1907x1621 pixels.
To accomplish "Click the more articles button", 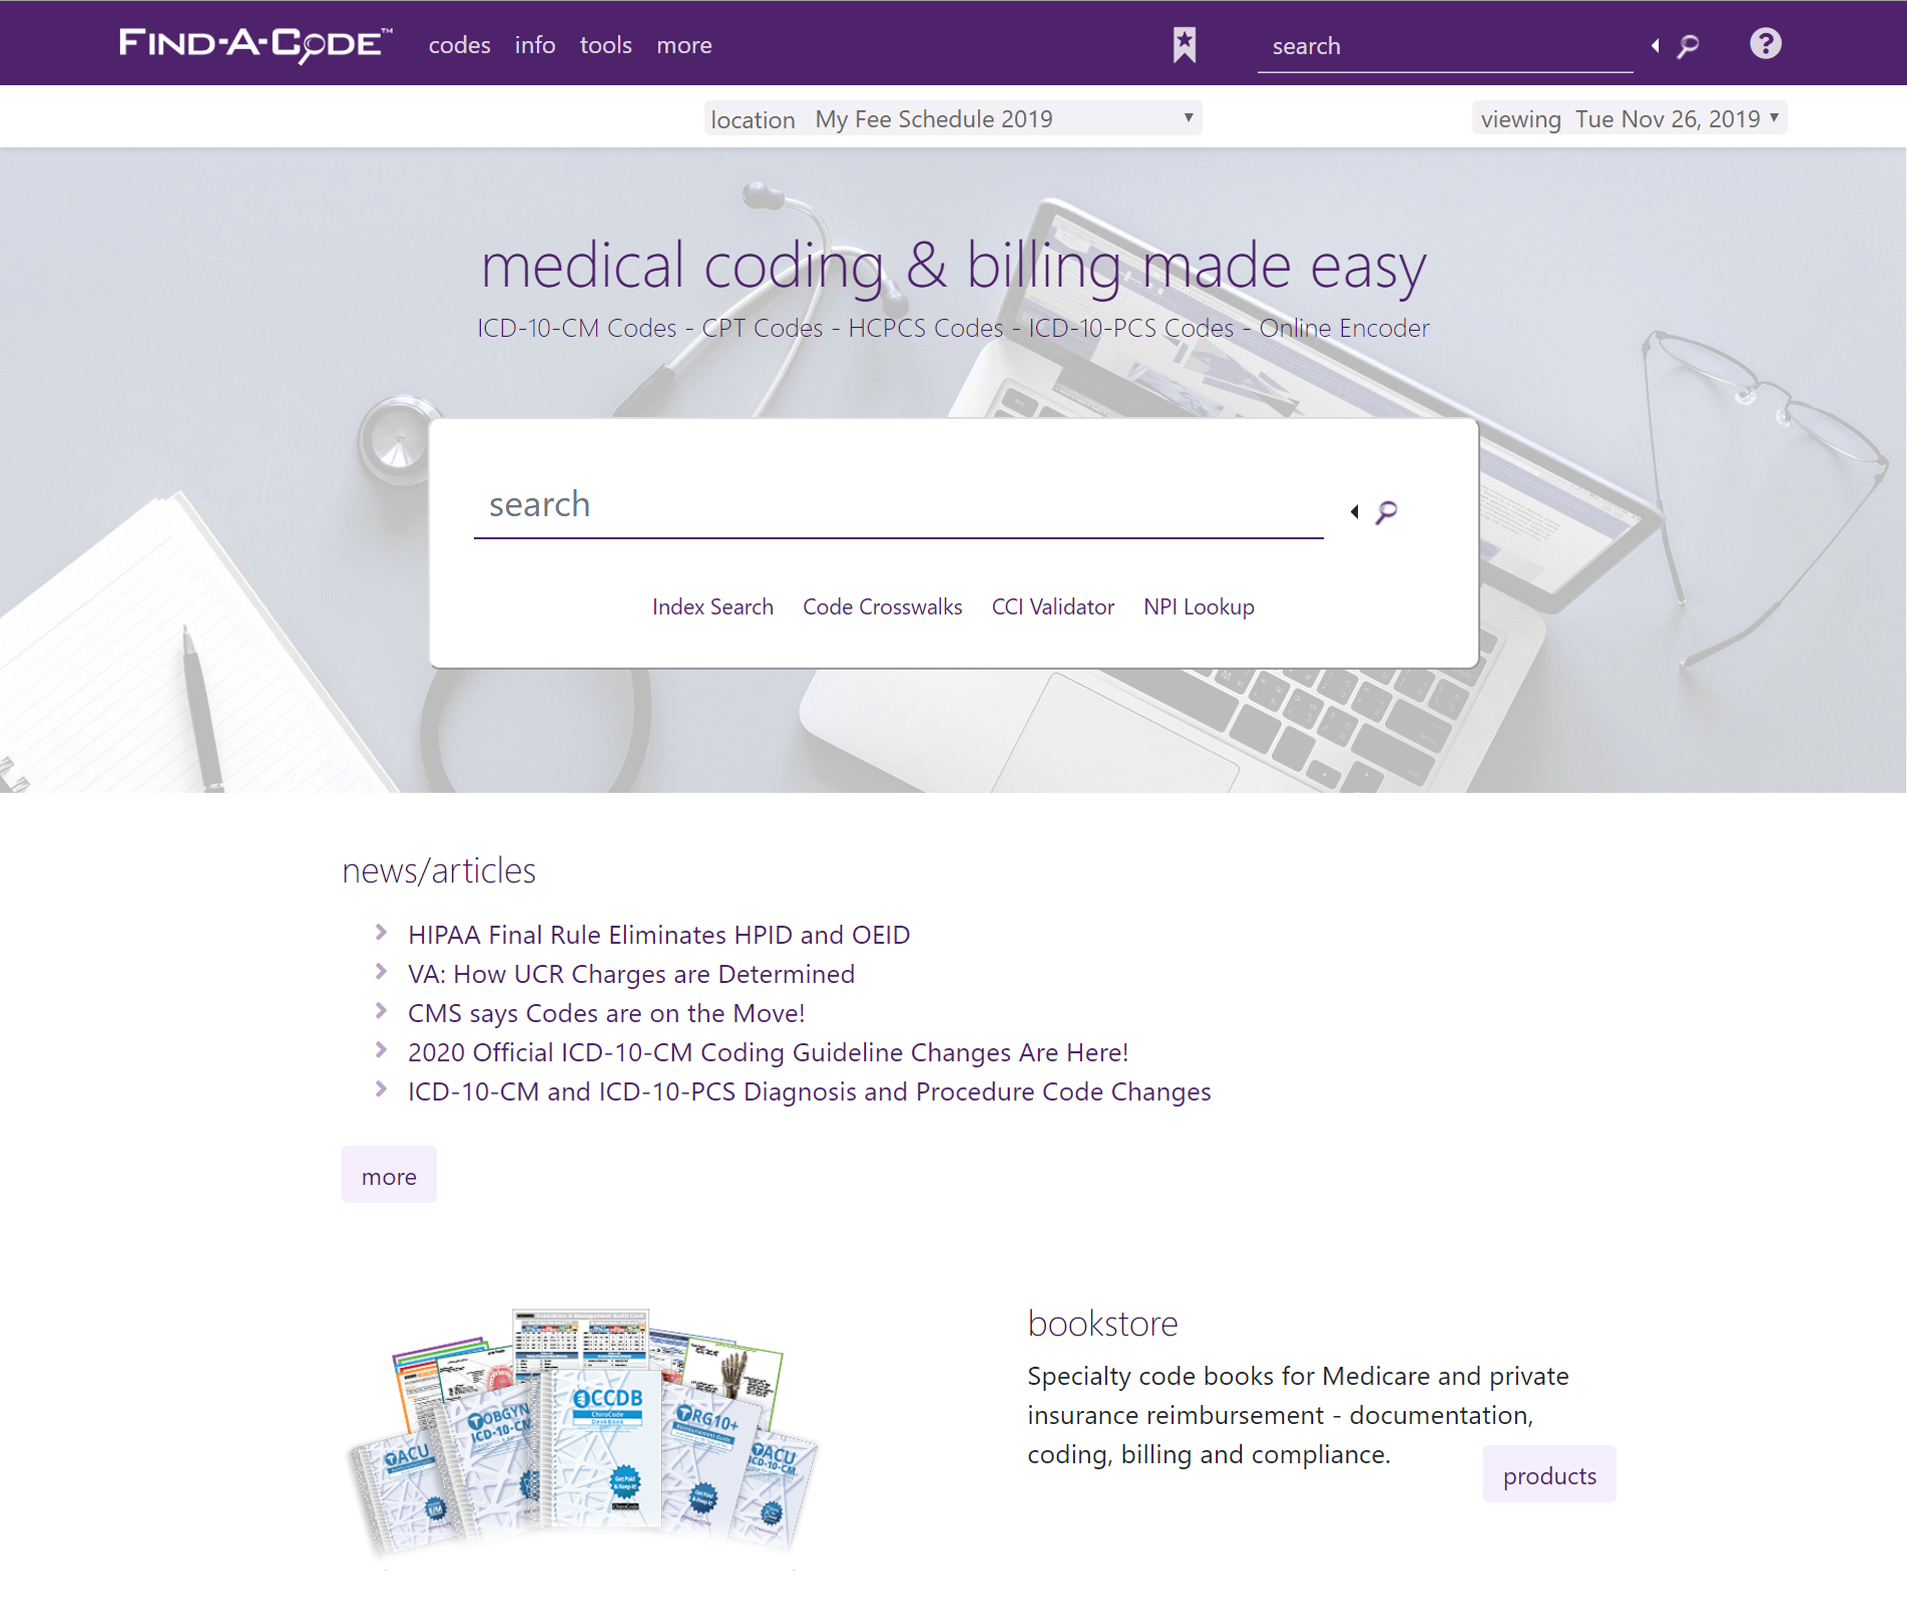I will (389, 1176).
